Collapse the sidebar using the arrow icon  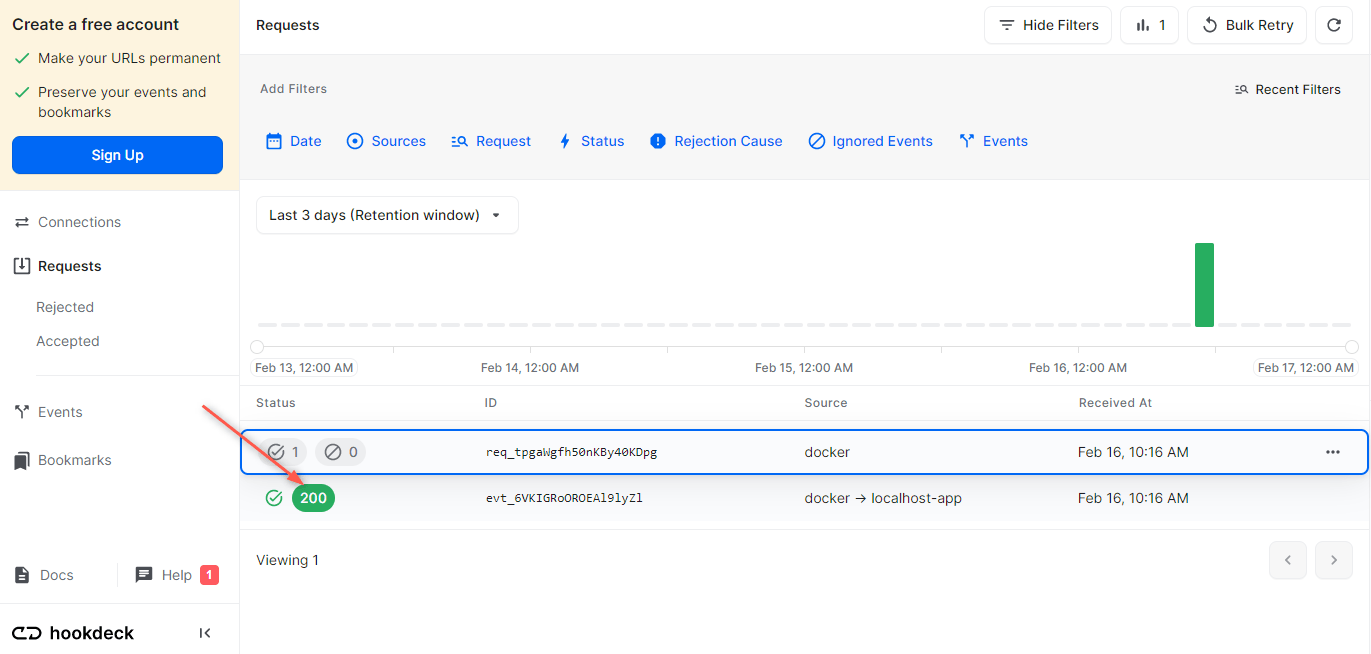[x=205, y=633]
